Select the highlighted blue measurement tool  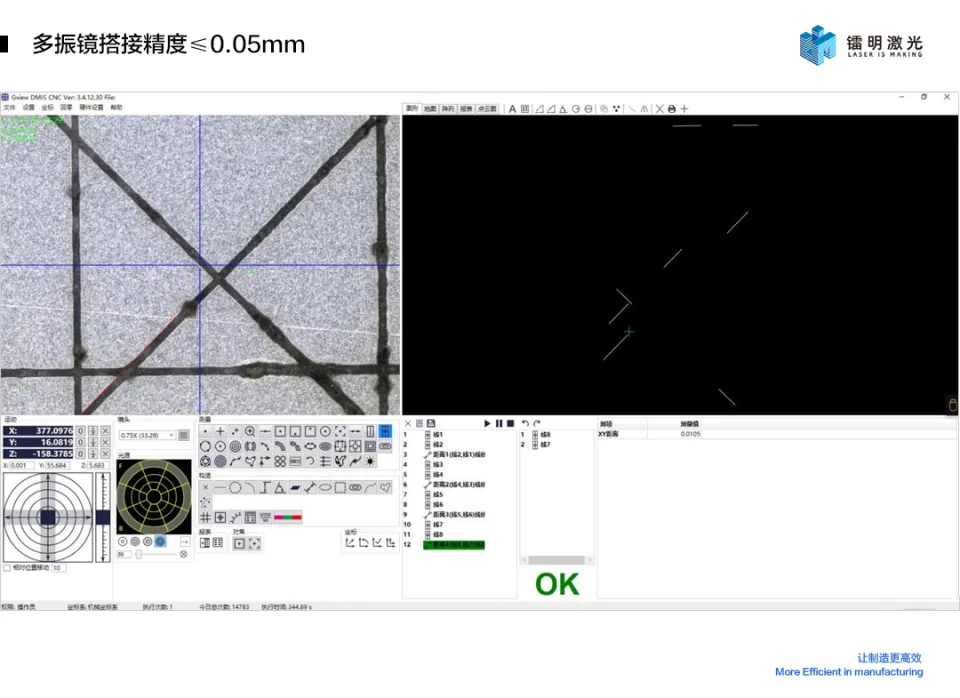click(385, 431)
